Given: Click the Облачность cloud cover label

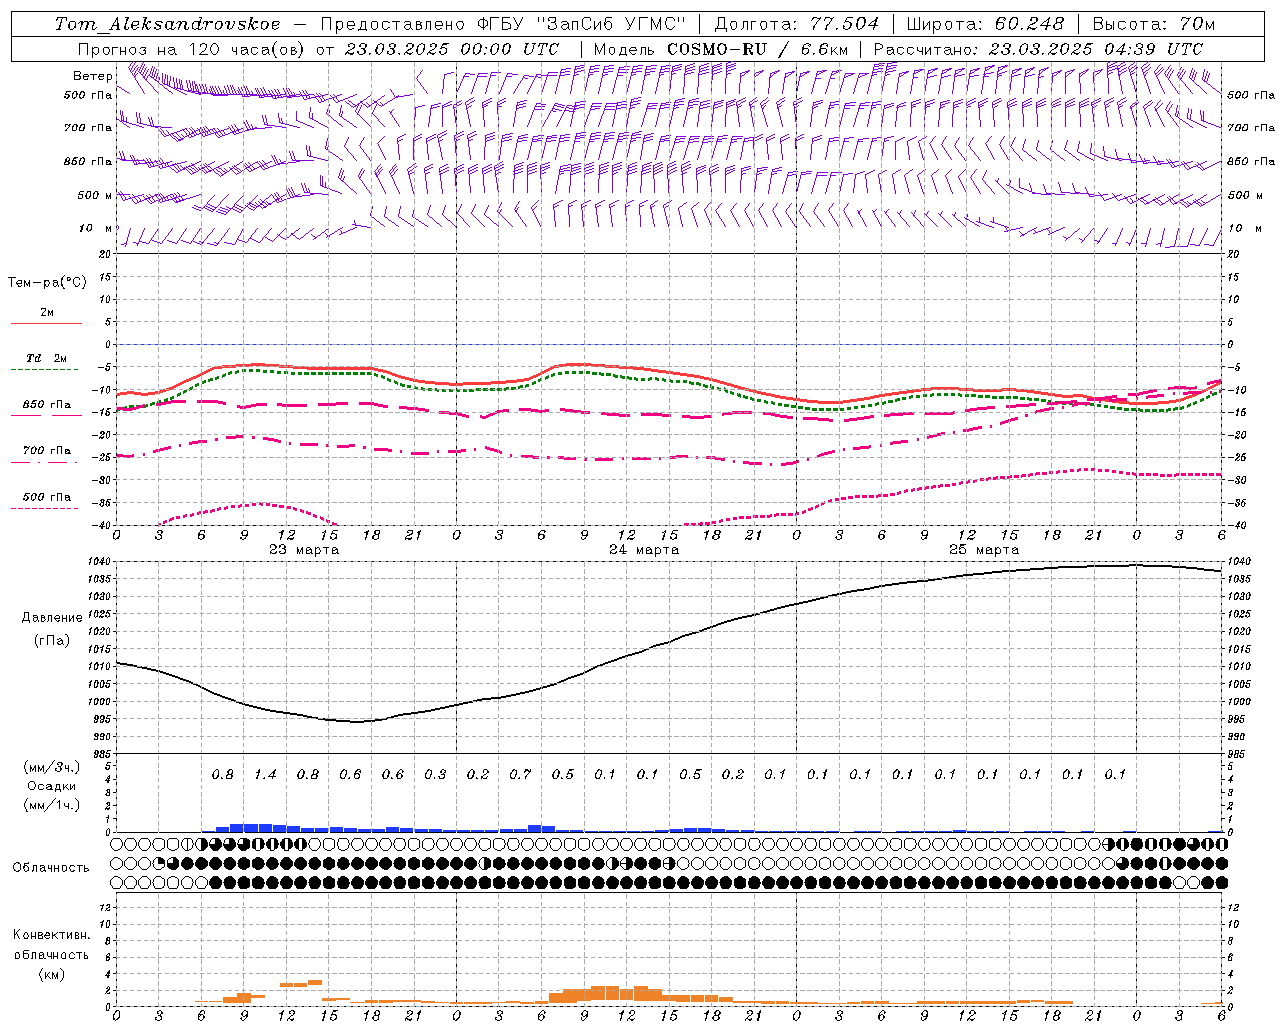Looking at the screenshot, I should point(51,867).
